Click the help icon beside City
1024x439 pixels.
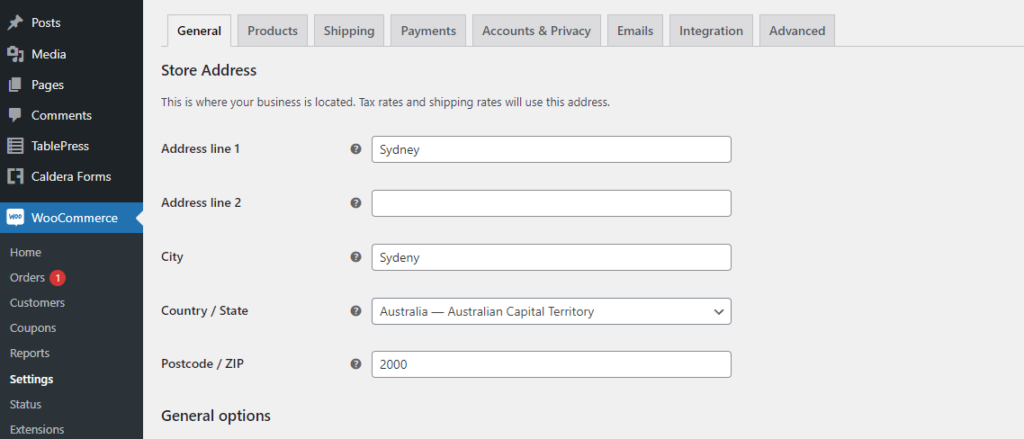coord(356,257)
